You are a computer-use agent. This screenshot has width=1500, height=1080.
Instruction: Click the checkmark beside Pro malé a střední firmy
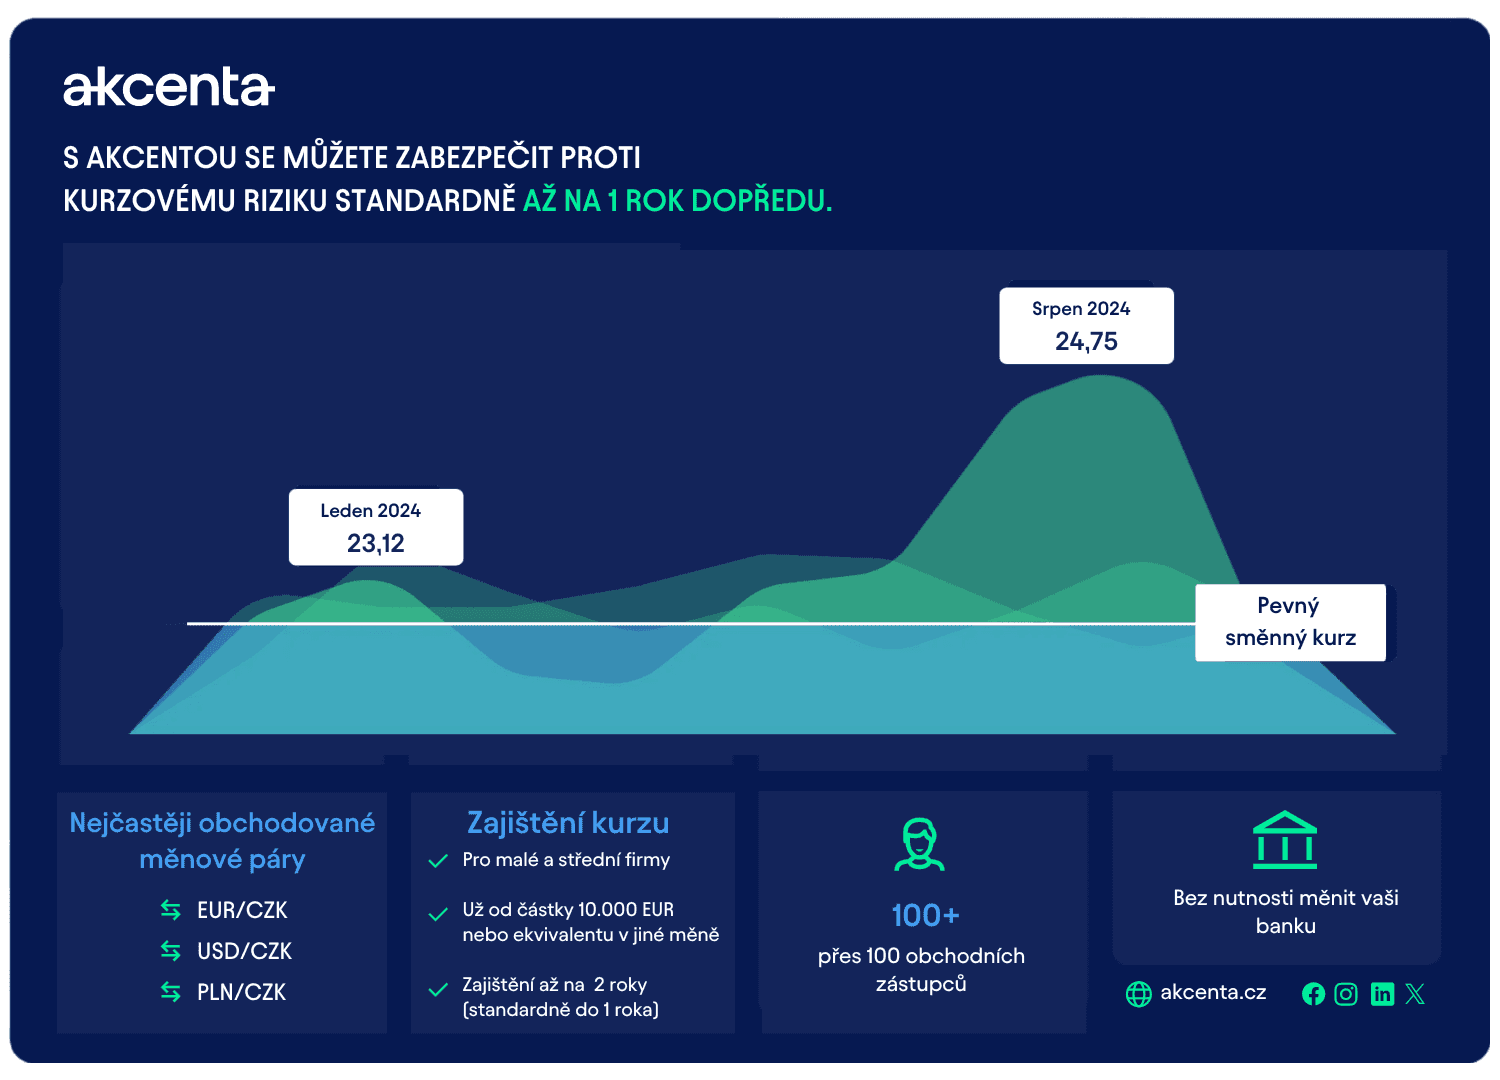click(x=438, y=861)
